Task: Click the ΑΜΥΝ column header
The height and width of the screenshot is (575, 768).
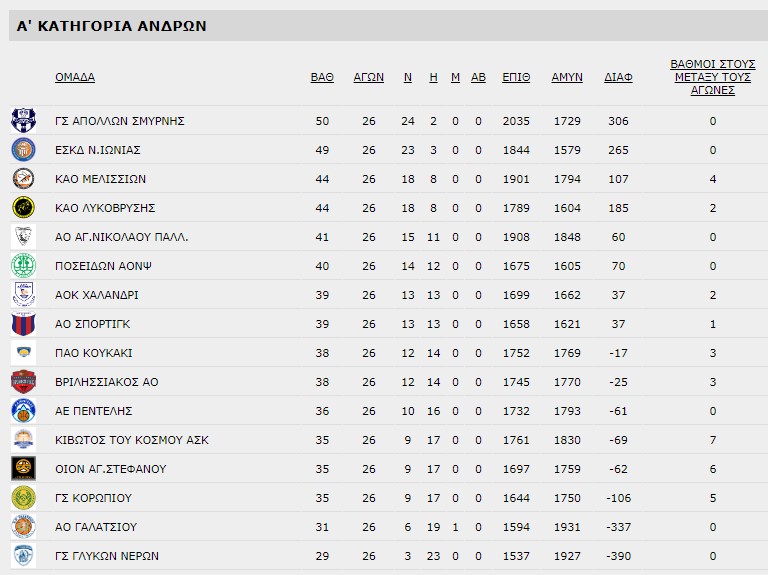Action: pos(567,77)
